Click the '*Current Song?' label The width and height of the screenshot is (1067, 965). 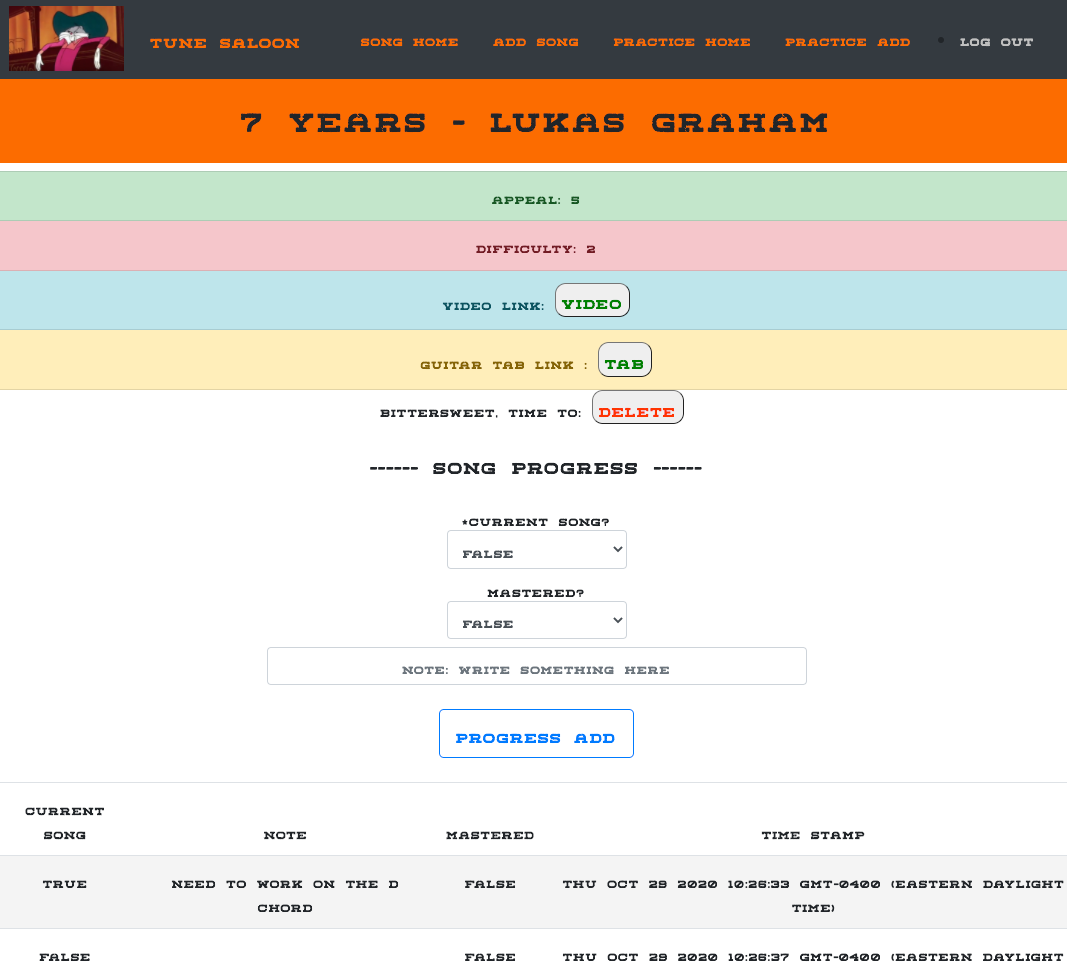point(536,523)
